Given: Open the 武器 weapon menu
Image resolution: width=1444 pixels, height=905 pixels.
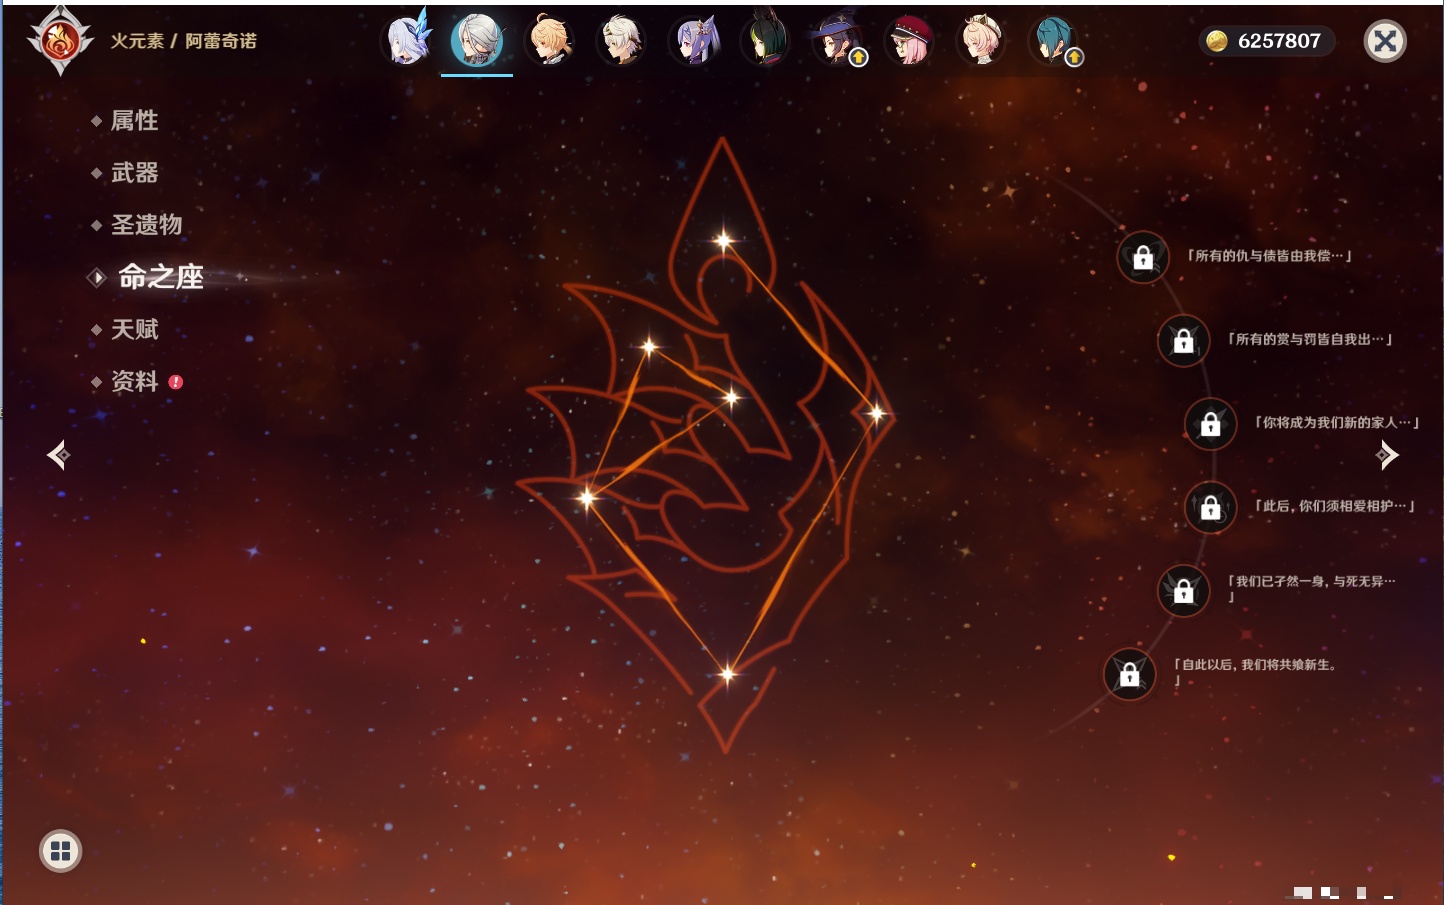Looking at the screenshot, I should click(135, 173).
